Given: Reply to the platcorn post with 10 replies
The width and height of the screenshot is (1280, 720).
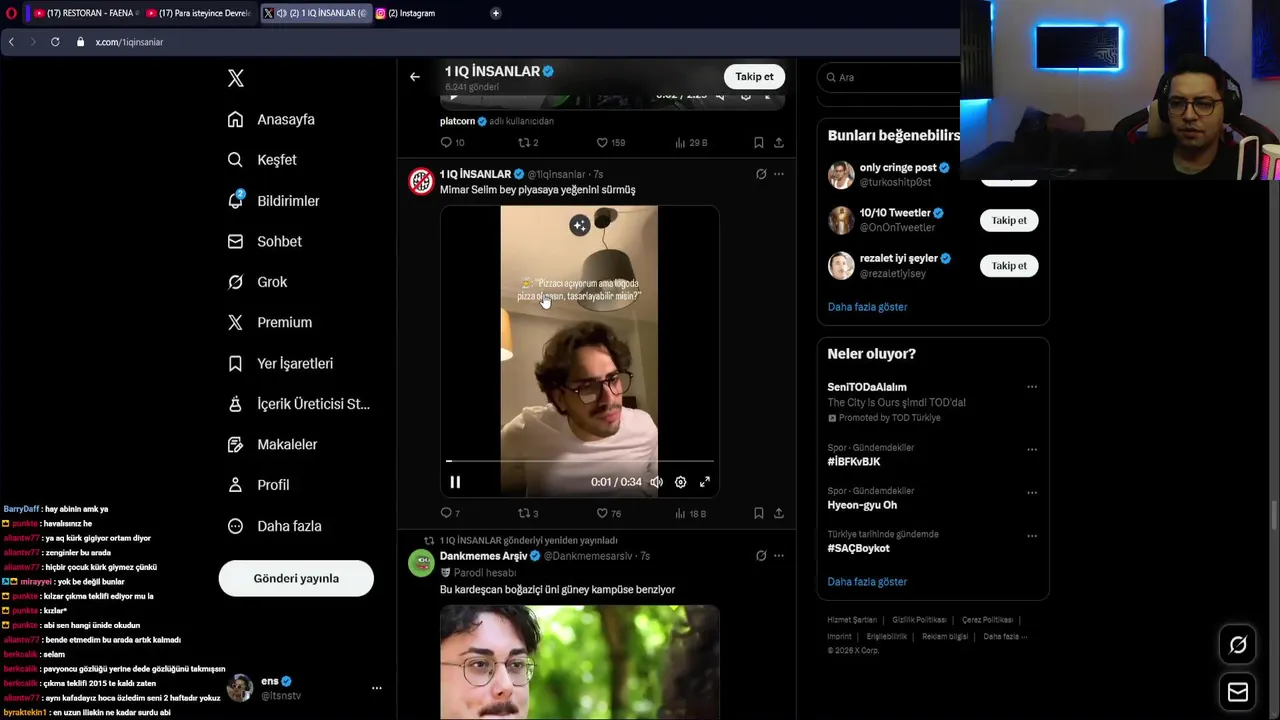Looking at the screenshot, I should pyautogui.click(x=452, y=143).
